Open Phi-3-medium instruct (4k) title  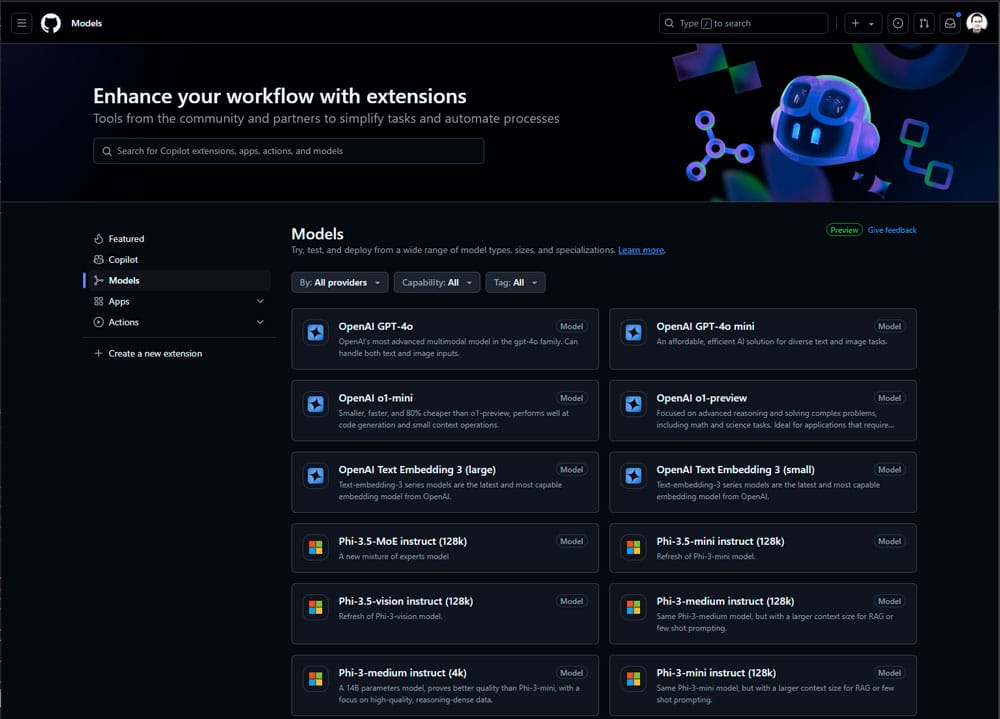pyautogui.click(x=402, y=672)
